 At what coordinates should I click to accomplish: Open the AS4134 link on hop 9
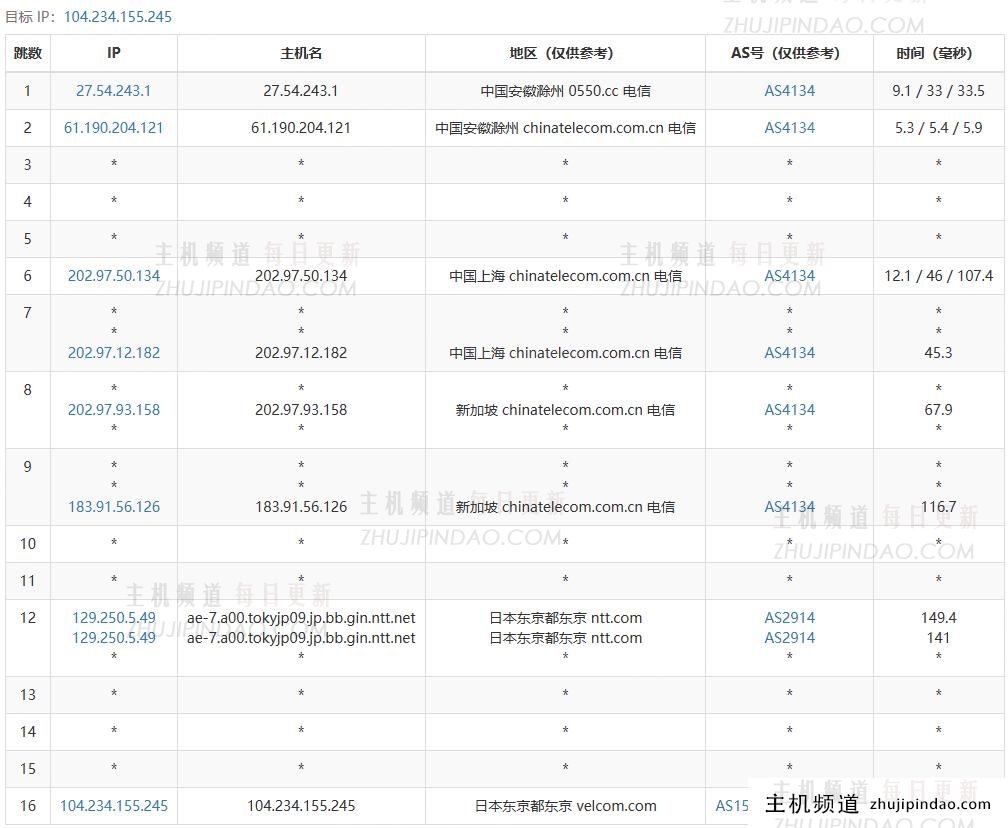coord(789,506)
